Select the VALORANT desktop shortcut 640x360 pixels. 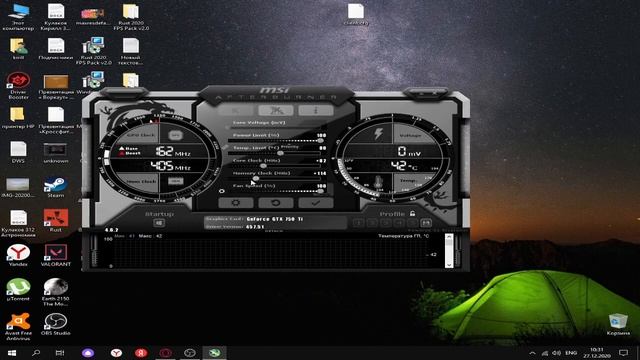(56, 255)
